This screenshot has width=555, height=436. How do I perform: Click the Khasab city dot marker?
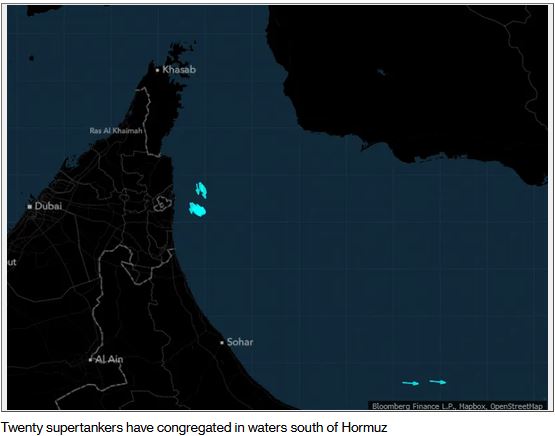158,70
